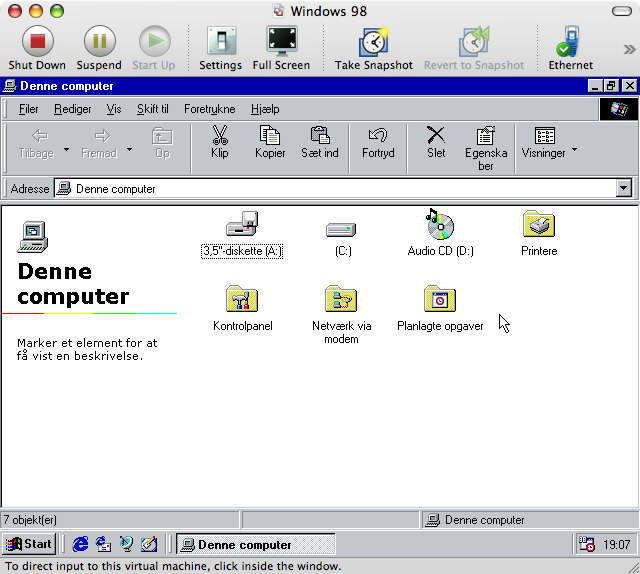This screenshot has height=574, width=640.
Task: Open the Hjælp menu
Action: pyautogui.click(x=265, y=109)
